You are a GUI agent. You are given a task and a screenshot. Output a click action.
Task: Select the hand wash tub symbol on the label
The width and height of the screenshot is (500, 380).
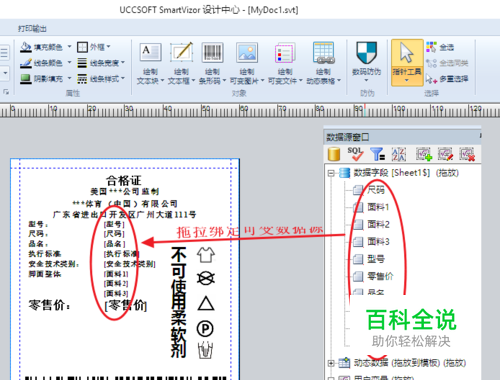click(x=206, y=350)
